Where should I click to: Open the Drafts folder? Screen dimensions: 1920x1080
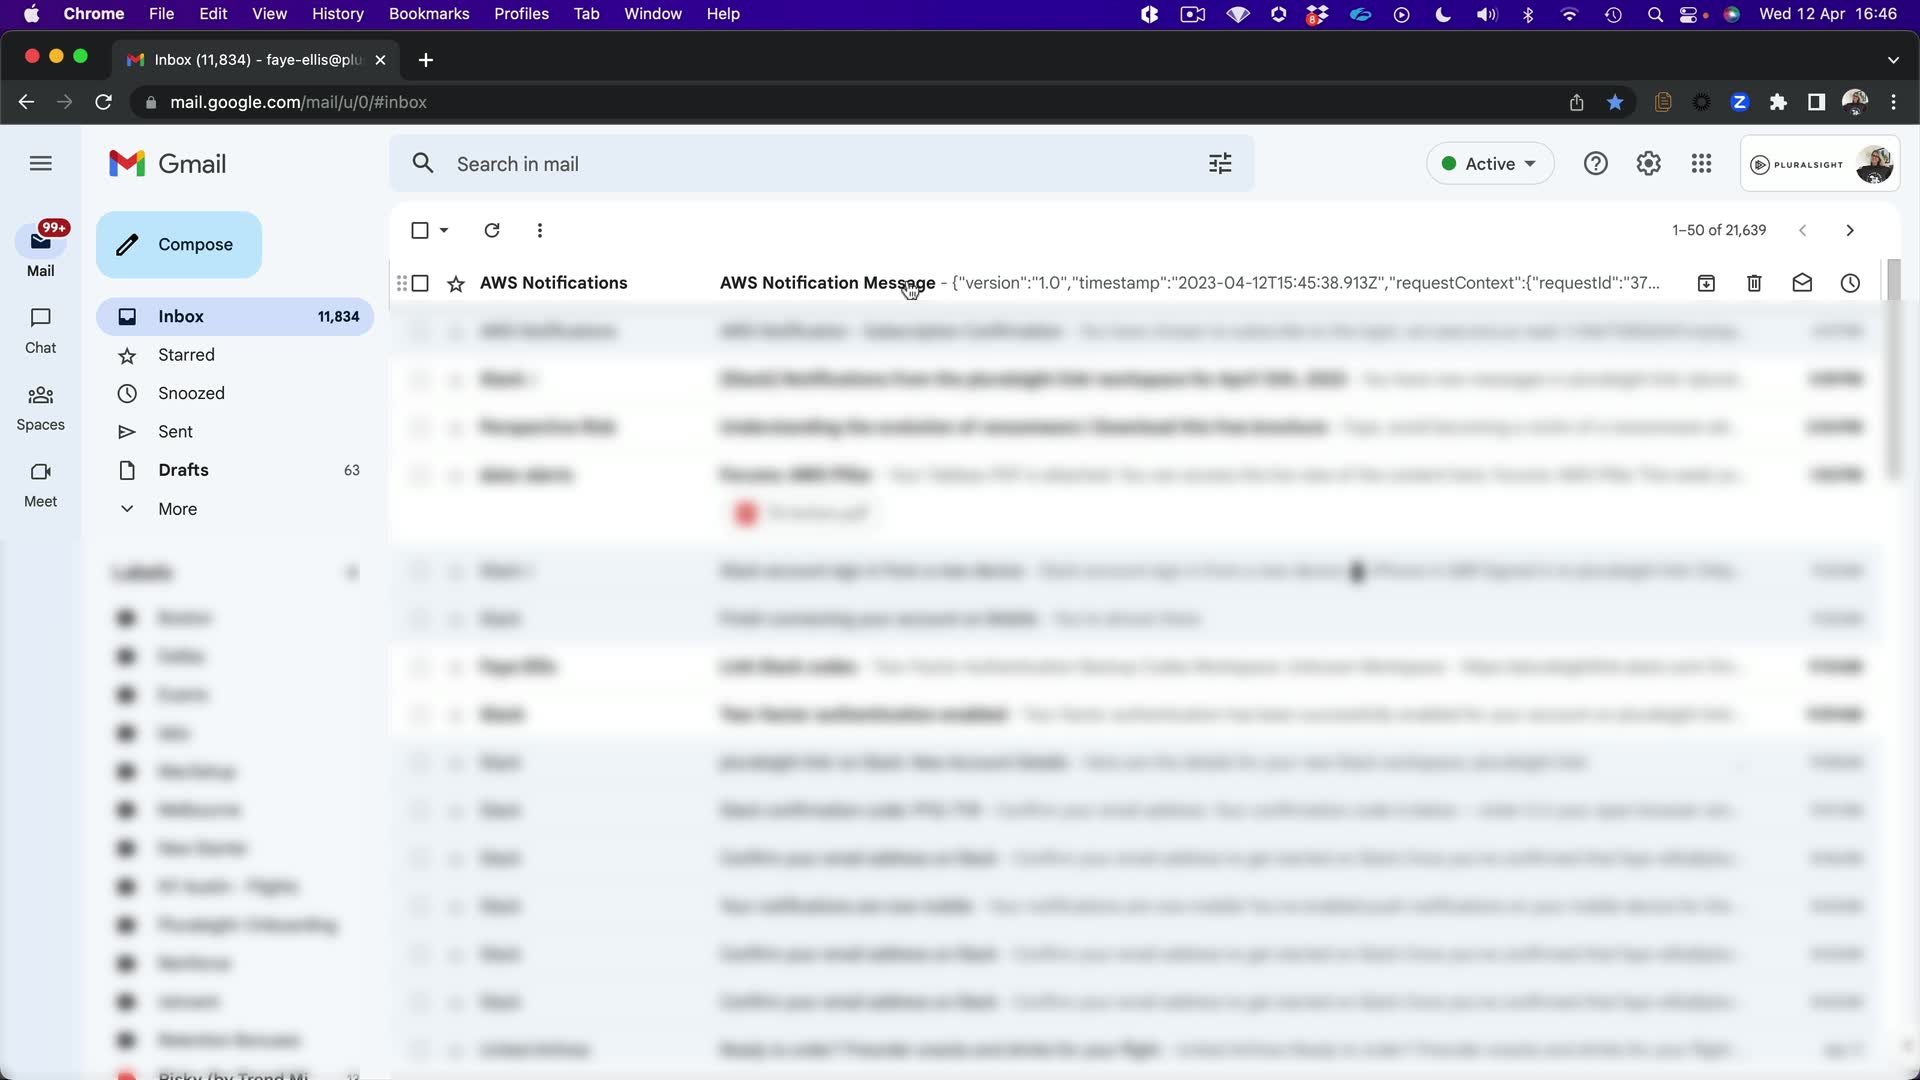pyautogui.click(x=183, y=470)
